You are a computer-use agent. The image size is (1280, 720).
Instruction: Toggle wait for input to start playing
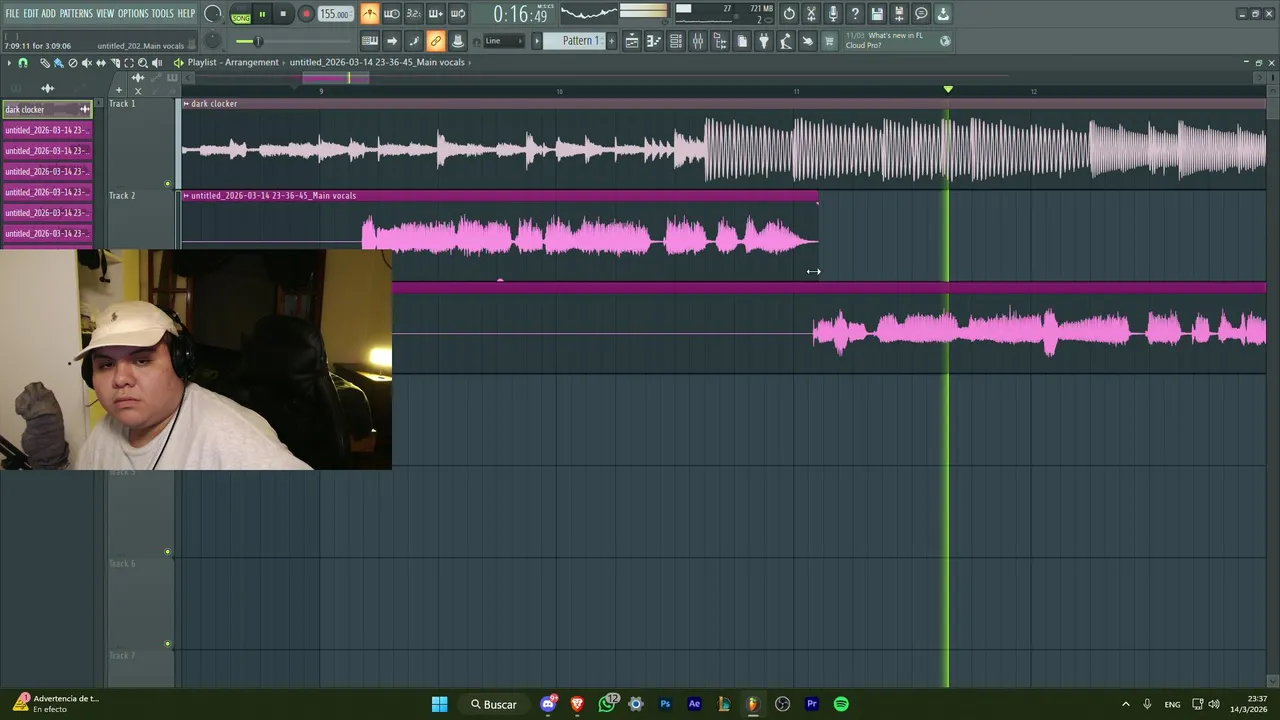(x=392, y=14)
